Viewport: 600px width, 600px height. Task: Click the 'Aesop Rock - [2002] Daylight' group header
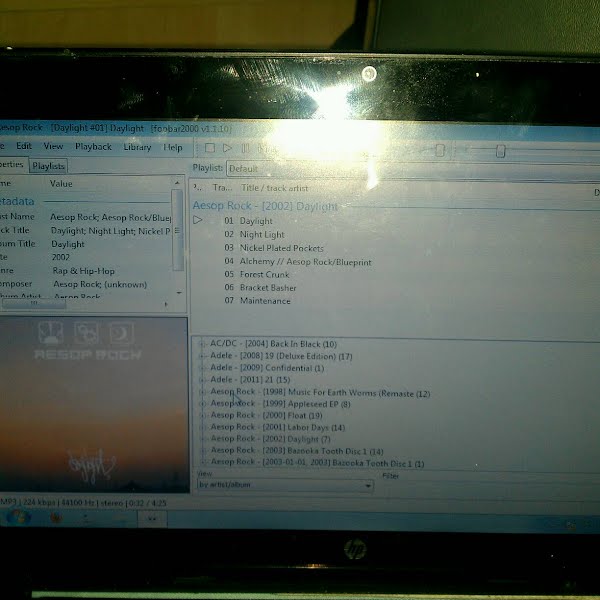(265, 206)
